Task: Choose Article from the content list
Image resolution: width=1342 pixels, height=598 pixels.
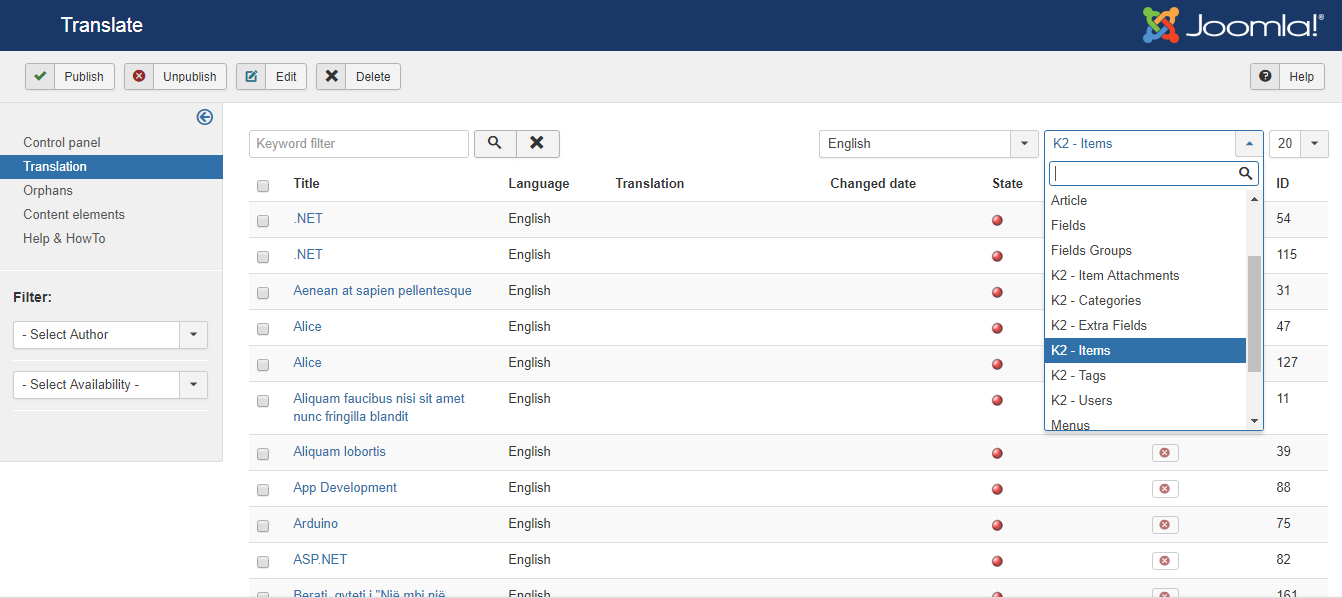Action: click(x=1146, y=200)
